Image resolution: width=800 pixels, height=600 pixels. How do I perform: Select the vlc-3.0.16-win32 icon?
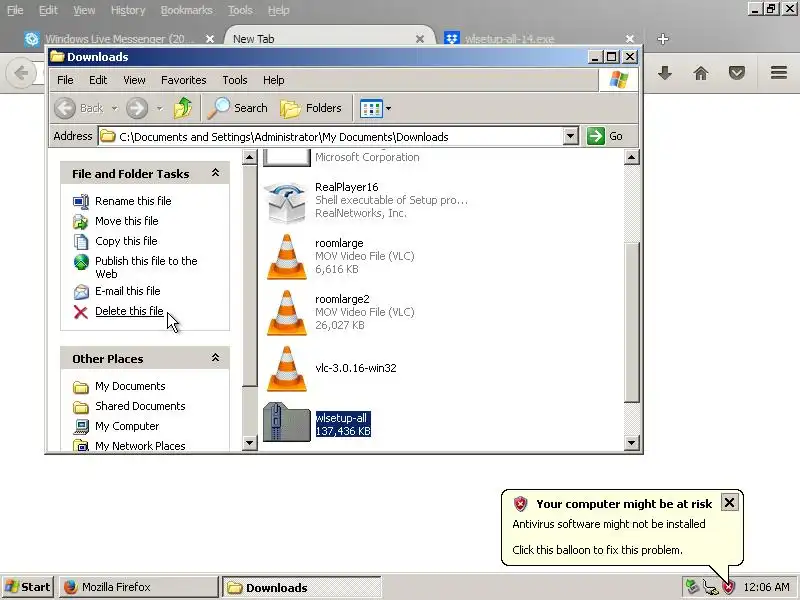coord(286,369)
